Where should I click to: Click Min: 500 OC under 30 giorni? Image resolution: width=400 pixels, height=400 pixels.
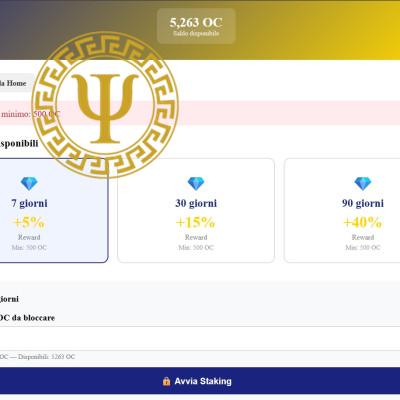(x=196, y=248)
